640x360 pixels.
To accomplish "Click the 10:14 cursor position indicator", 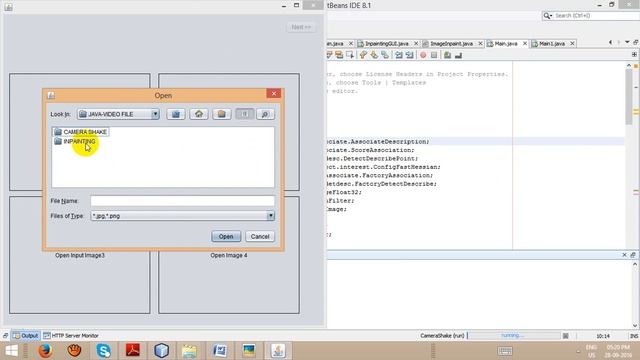I will [x=603, y=336].
